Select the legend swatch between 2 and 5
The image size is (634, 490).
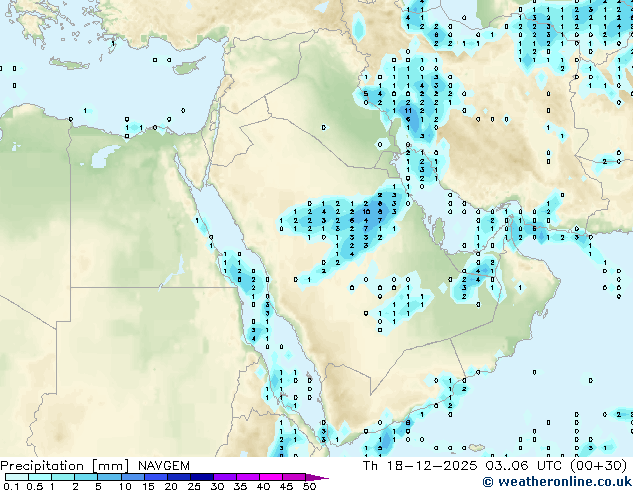tap(86, 477)
